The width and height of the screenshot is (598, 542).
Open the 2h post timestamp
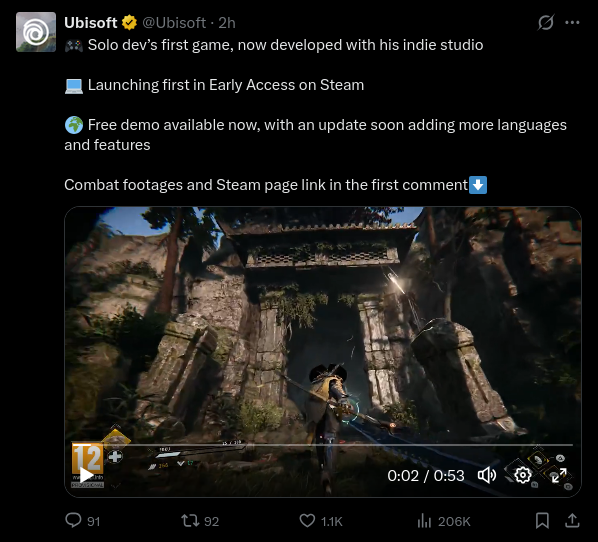(x=227, y=23)
